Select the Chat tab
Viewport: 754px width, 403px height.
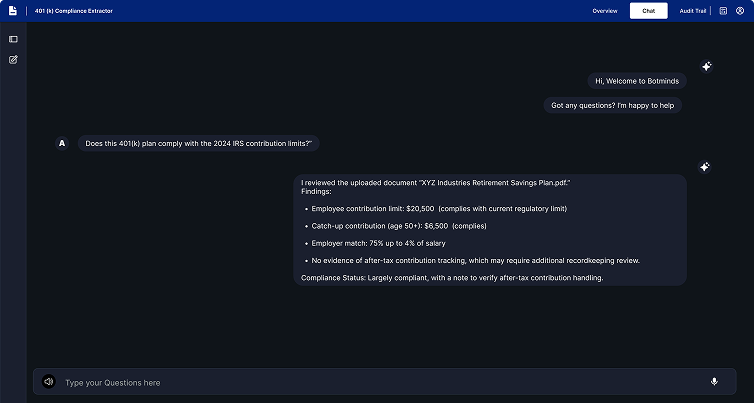pyautogui.click(x=648, y=11)
